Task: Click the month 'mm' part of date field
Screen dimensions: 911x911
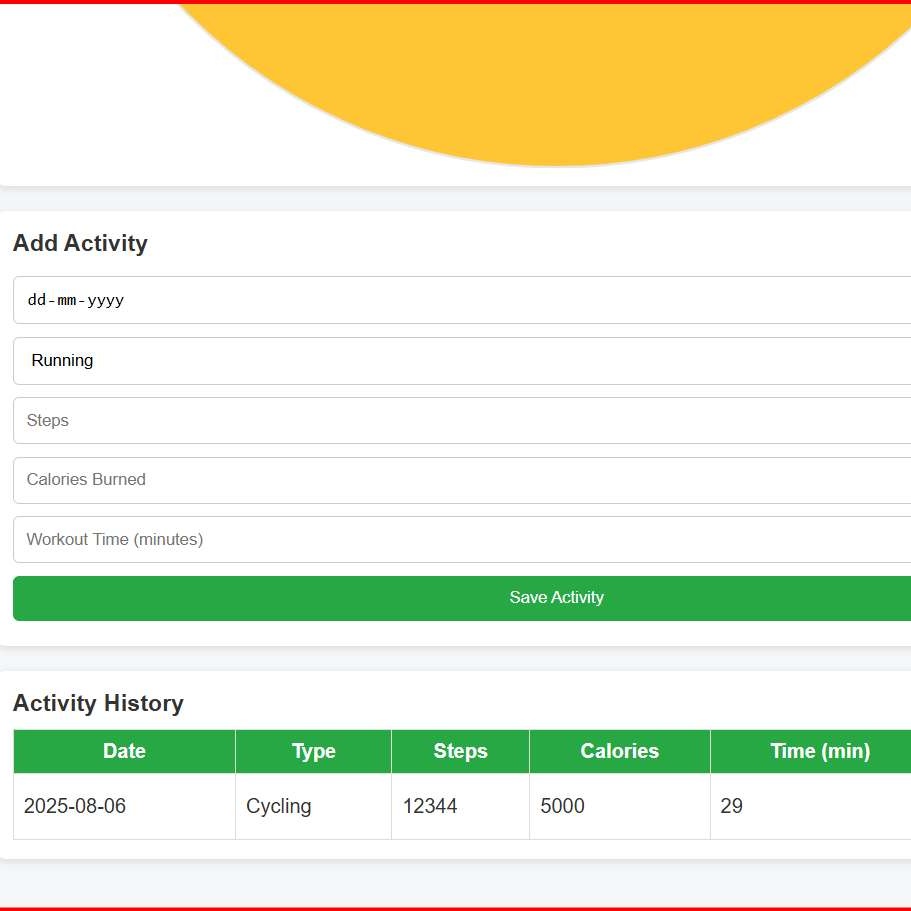Action: click(67, 300)
